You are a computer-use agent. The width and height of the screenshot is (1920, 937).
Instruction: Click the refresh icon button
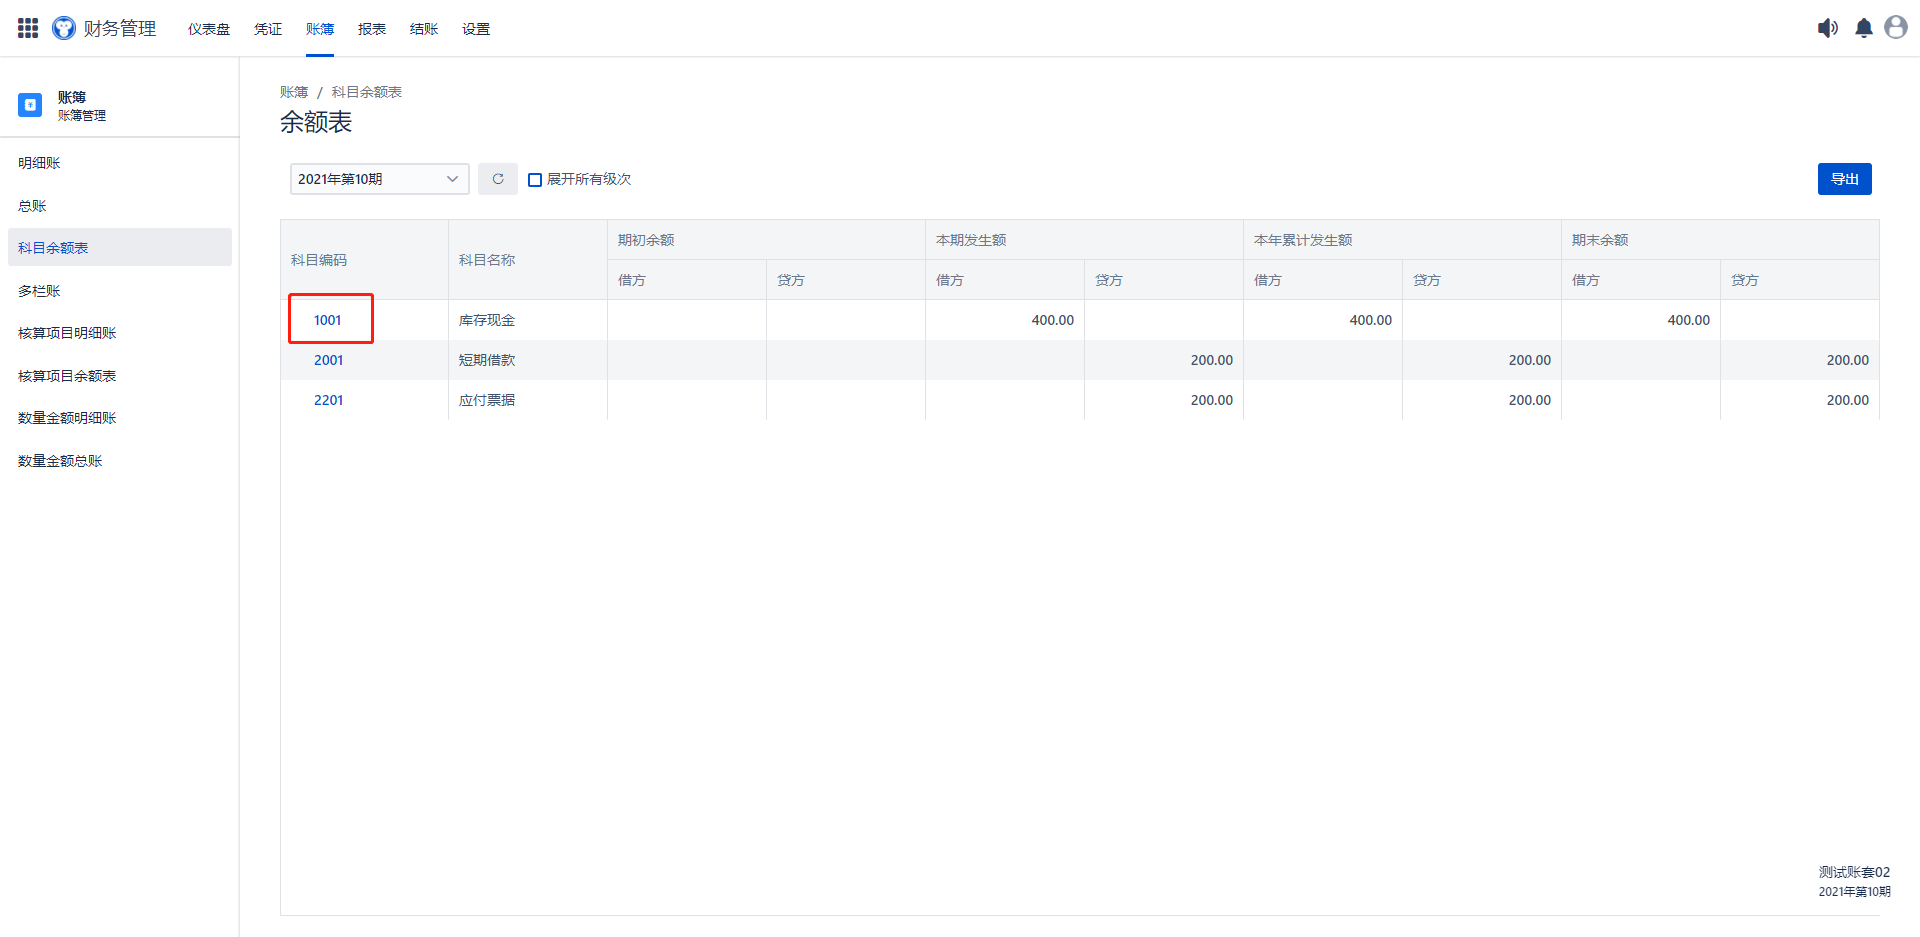click(498, 179)
